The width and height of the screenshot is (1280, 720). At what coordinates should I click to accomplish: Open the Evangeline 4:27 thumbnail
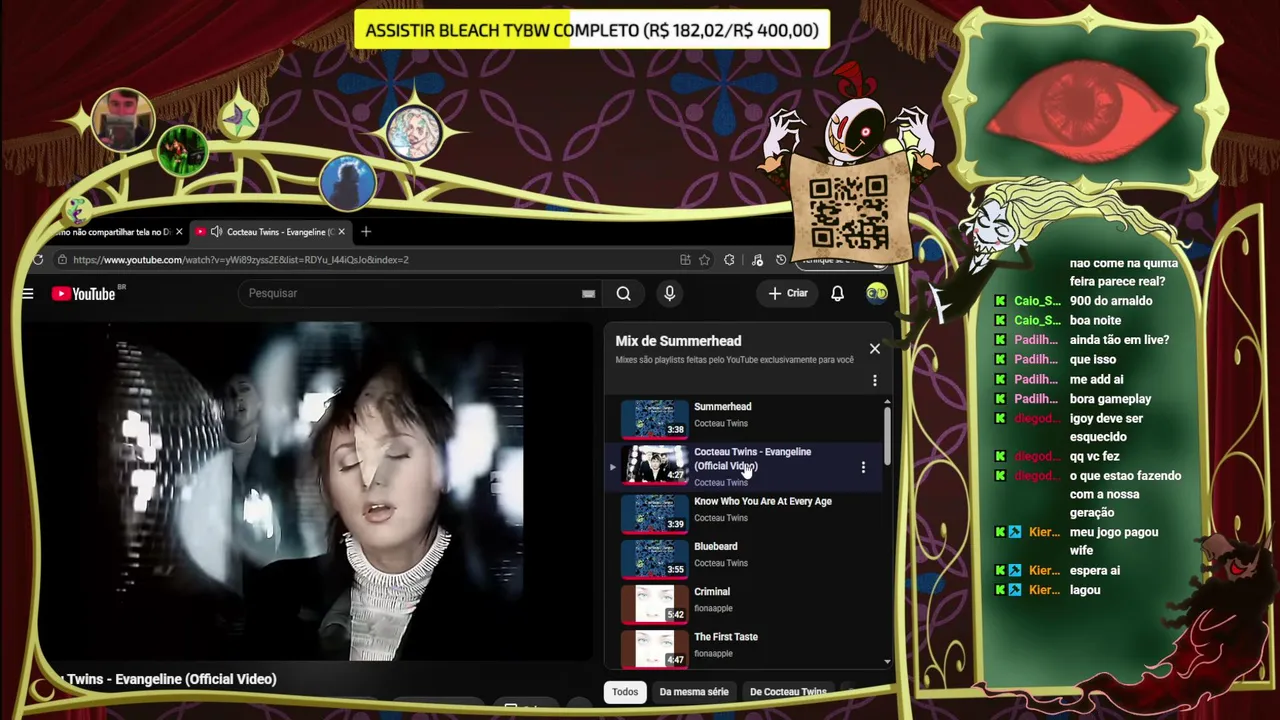pos(654,464)
